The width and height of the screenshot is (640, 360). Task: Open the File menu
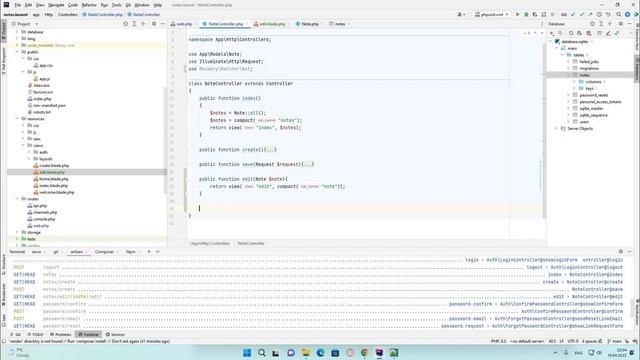point(18,5)
